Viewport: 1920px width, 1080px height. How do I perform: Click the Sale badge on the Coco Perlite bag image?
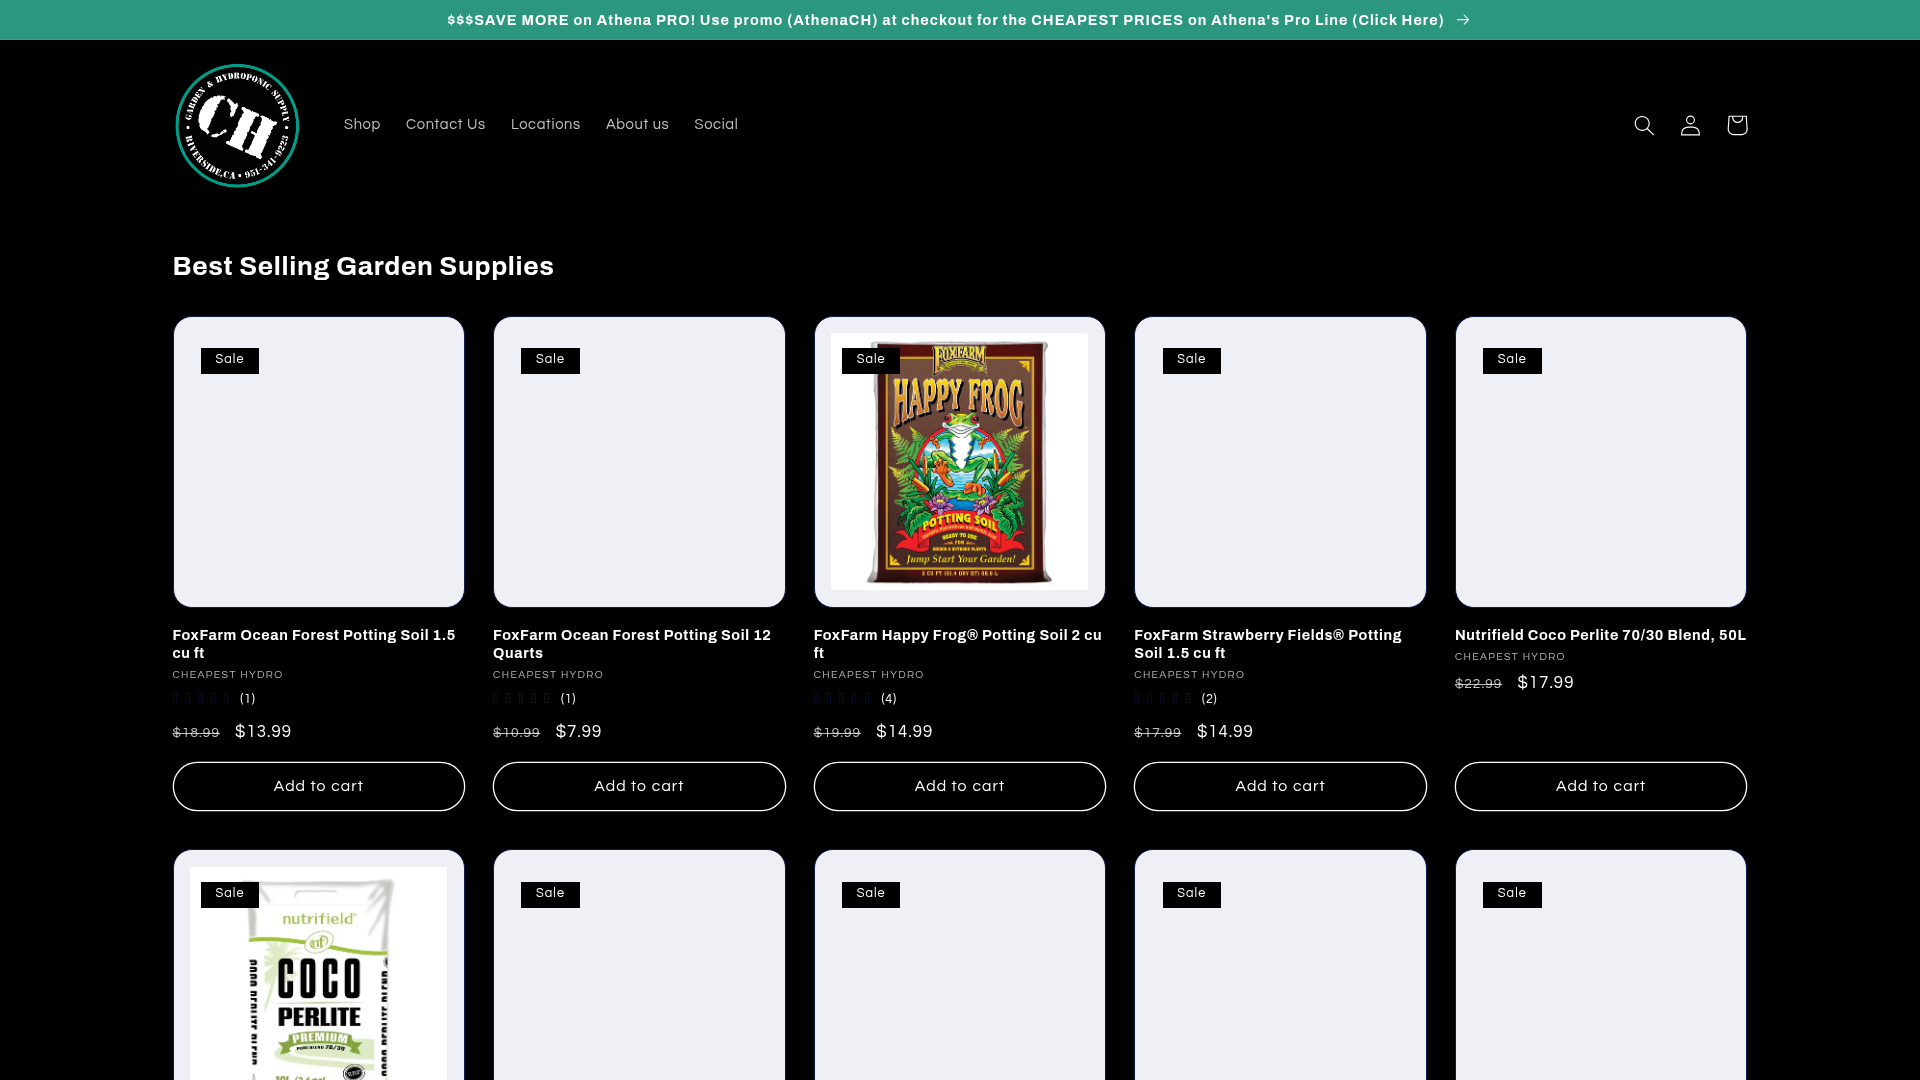click(x=230, y=894)
